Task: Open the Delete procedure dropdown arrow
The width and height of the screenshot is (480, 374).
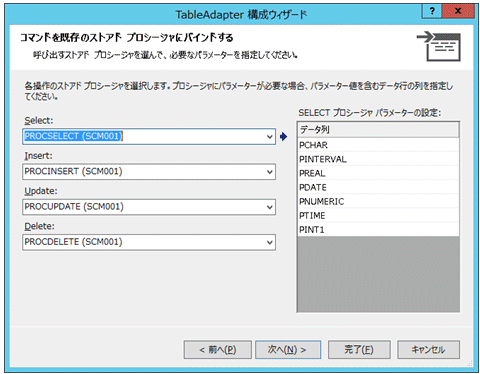Action: (269, 243)
